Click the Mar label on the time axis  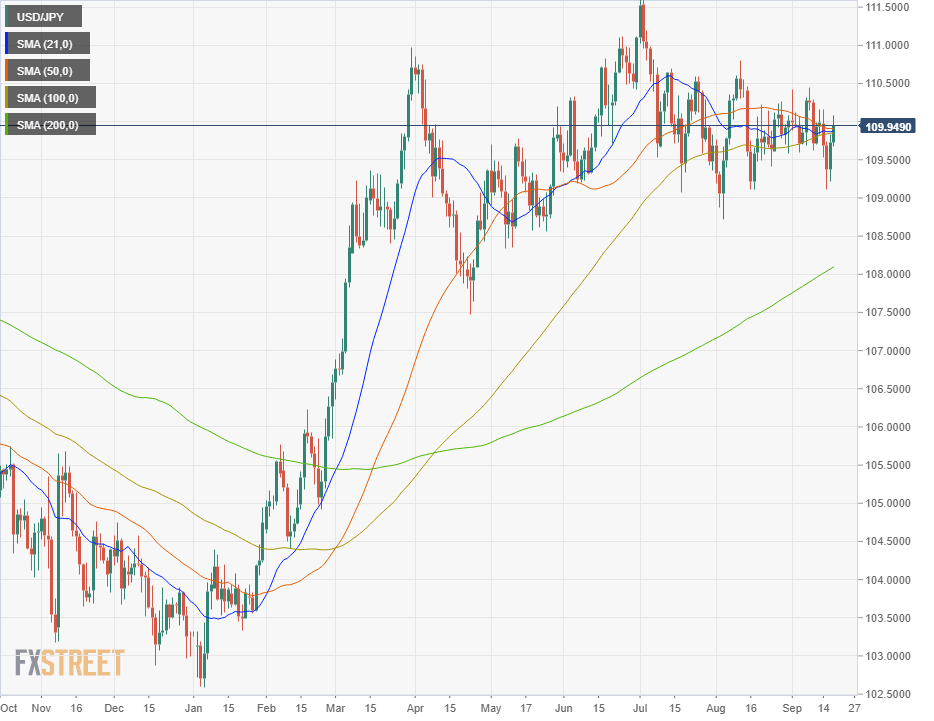336,708
